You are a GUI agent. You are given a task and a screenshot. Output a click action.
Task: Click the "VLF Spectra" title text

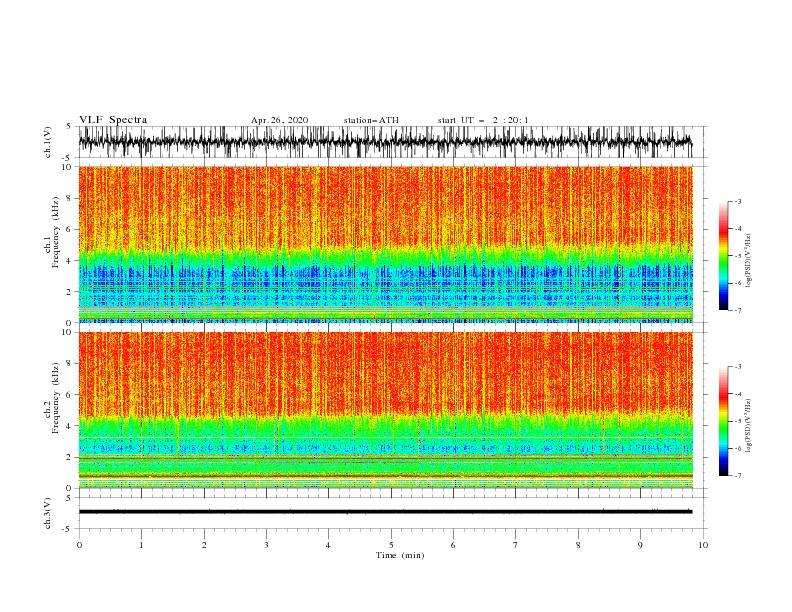[x=113, y=120]
